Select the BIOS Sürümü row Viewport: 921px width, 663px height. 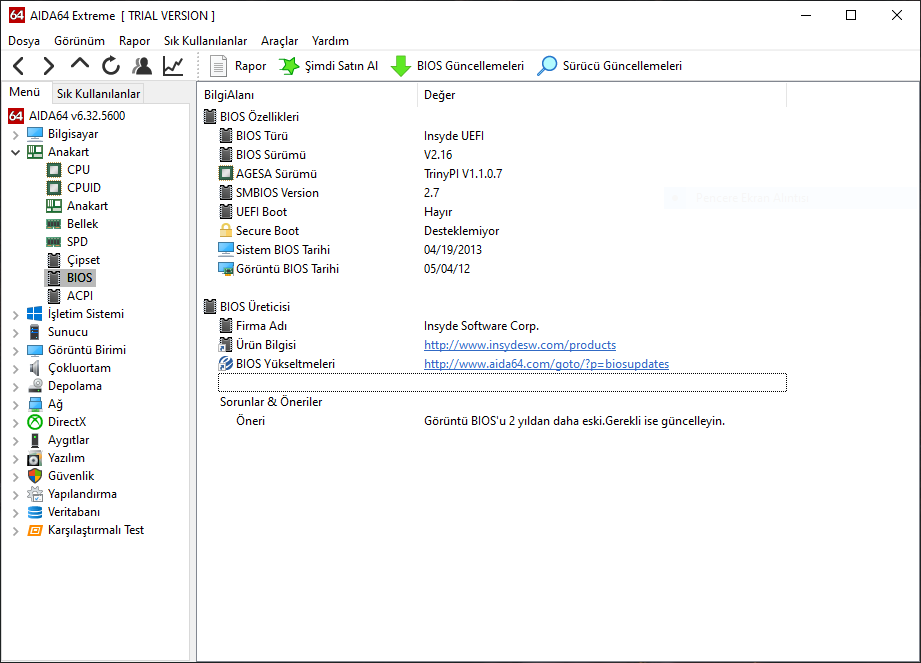click(502, 155)
